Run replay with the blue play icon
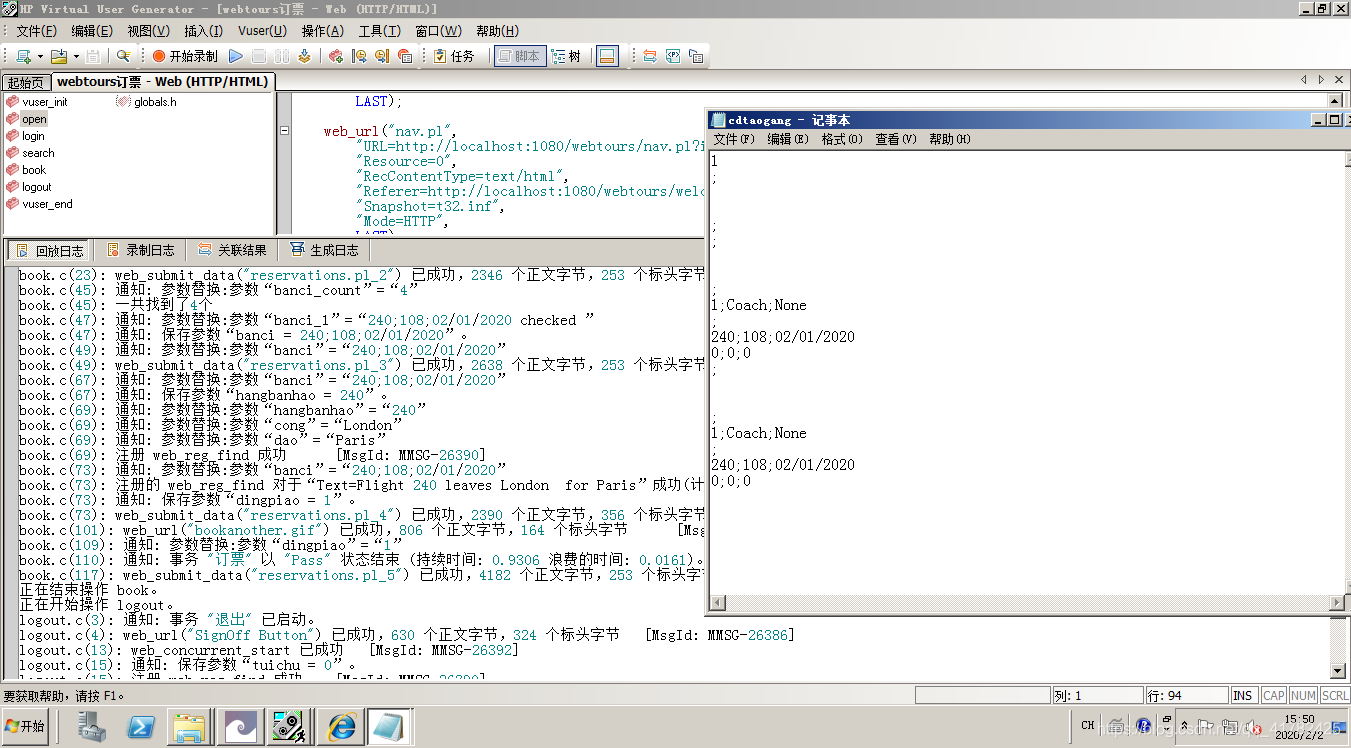1351x748 pixels. pyautogui.click(x=236, y=56)
